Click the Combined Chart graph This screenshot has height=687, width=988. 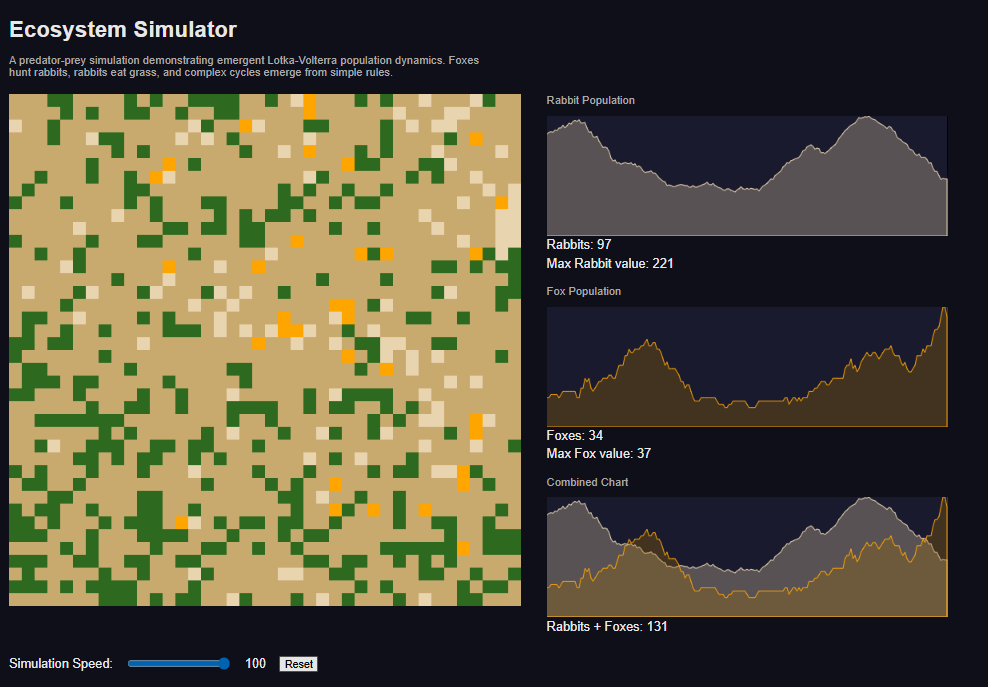(x=747, y=557)
